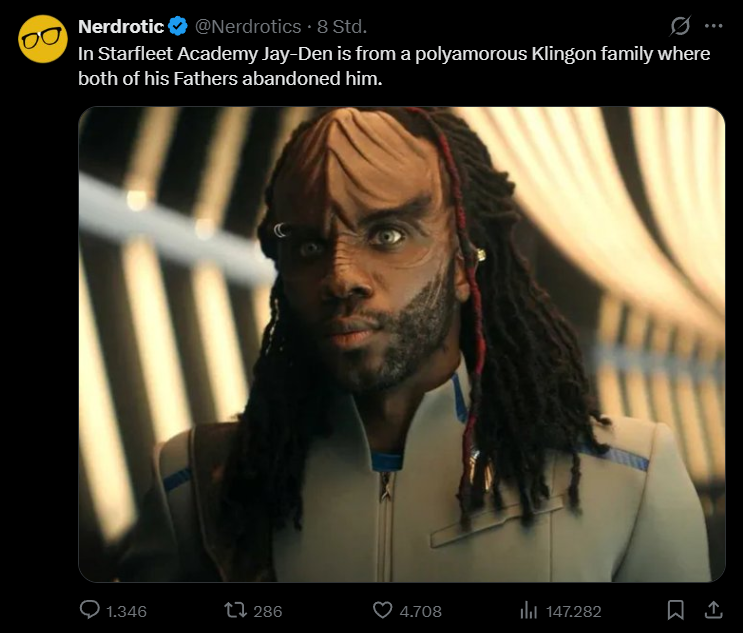Click the share upload-arrow icon
The image size is (743, 633).
714,609
